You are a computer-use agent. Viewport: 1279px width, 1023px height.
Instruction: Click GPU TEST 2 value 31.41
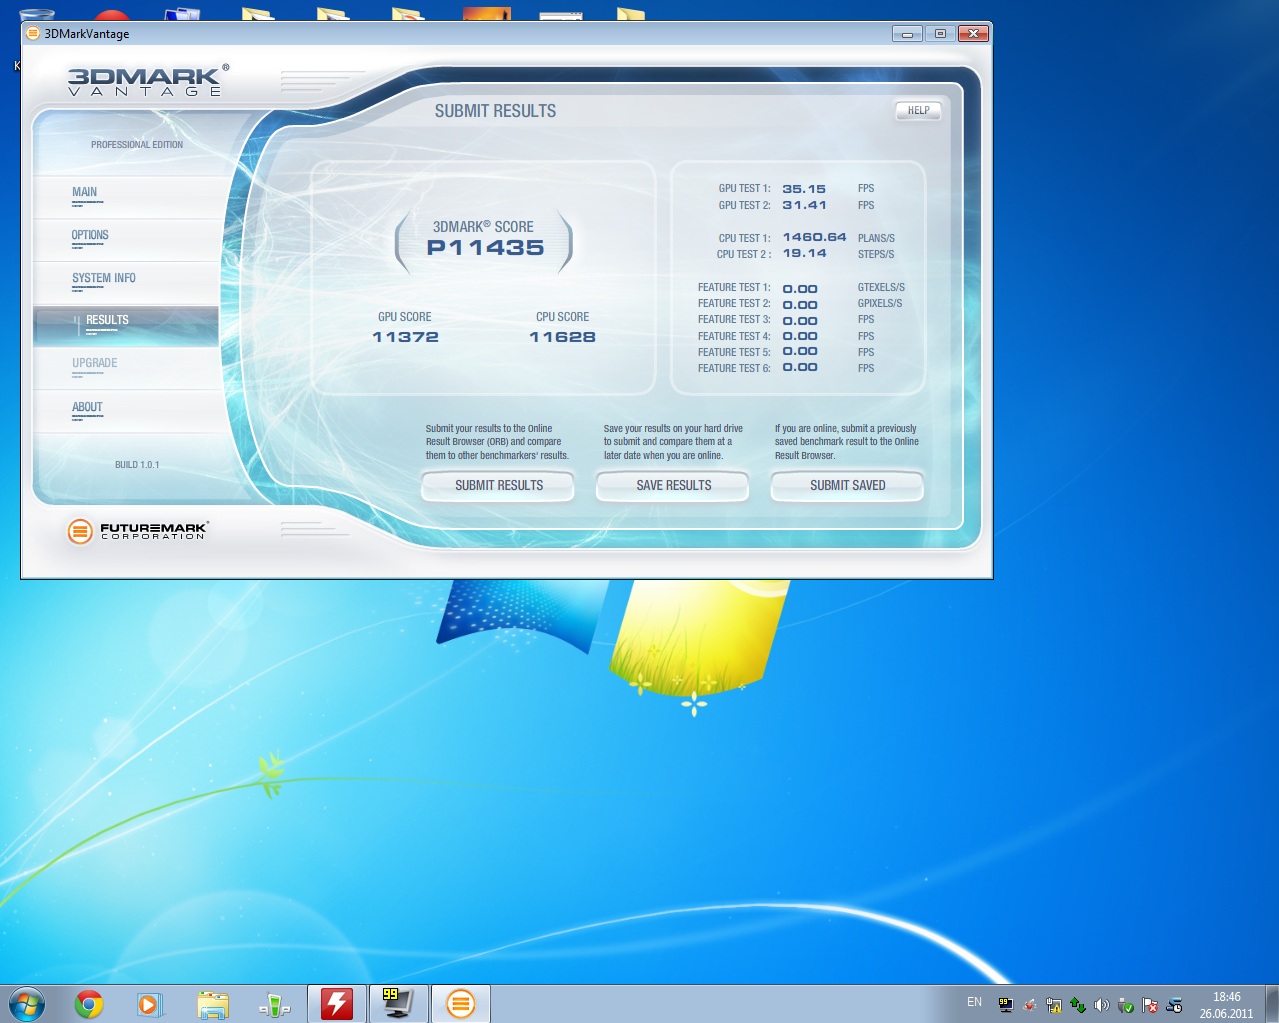[x=804, y=205]
